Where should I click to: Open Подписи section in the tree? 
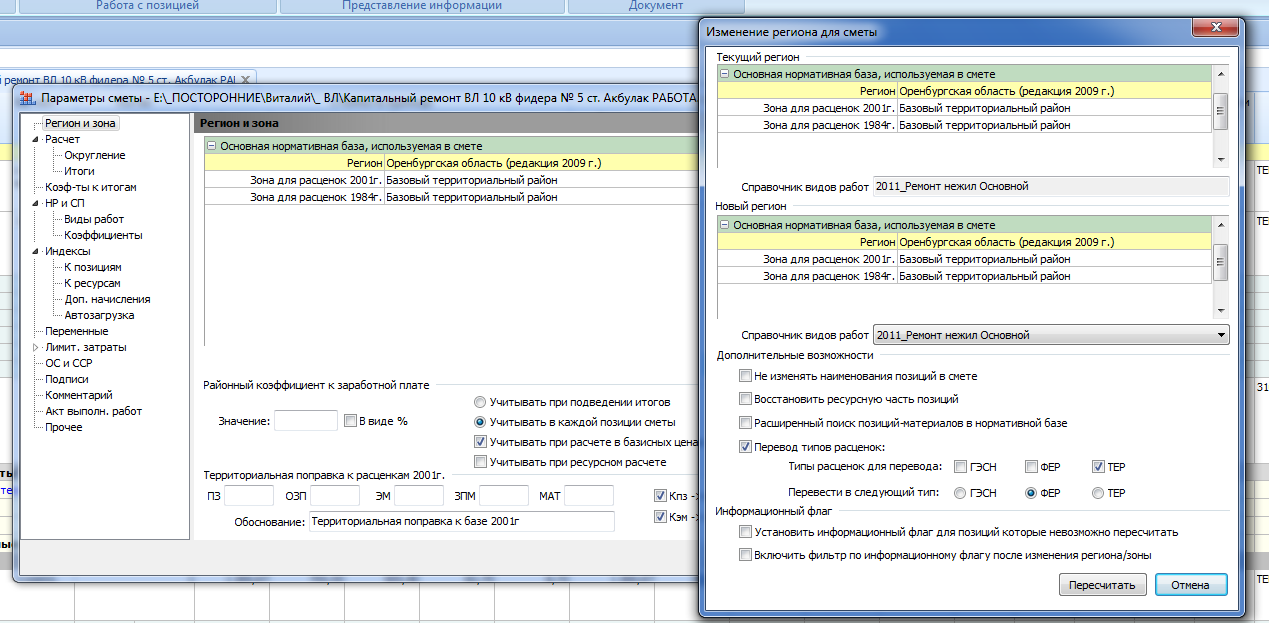point(66,380)
